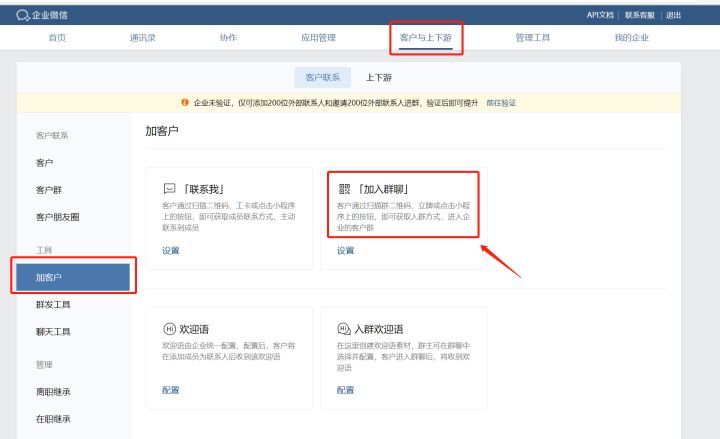This screenshot has width=720, height=439.
Task: Click 配置 under 欢迎语 card
Action: pyautogui.click(x=170, y=390)
